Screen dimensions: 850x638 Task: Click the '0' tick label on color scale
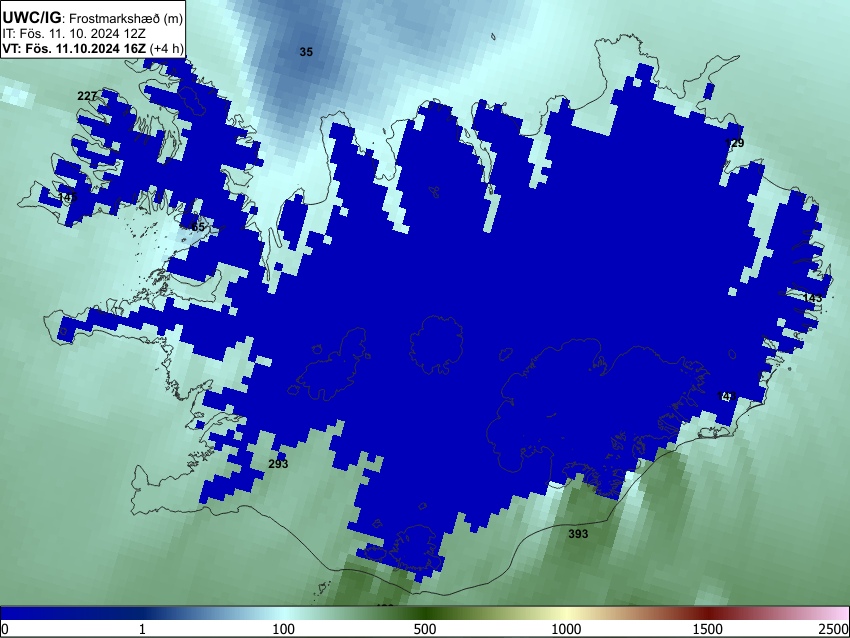5,629
